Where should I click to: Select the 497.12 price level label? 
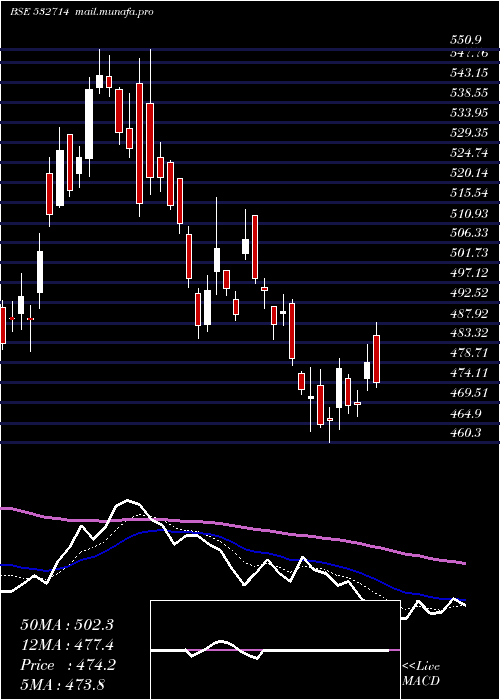468,273
